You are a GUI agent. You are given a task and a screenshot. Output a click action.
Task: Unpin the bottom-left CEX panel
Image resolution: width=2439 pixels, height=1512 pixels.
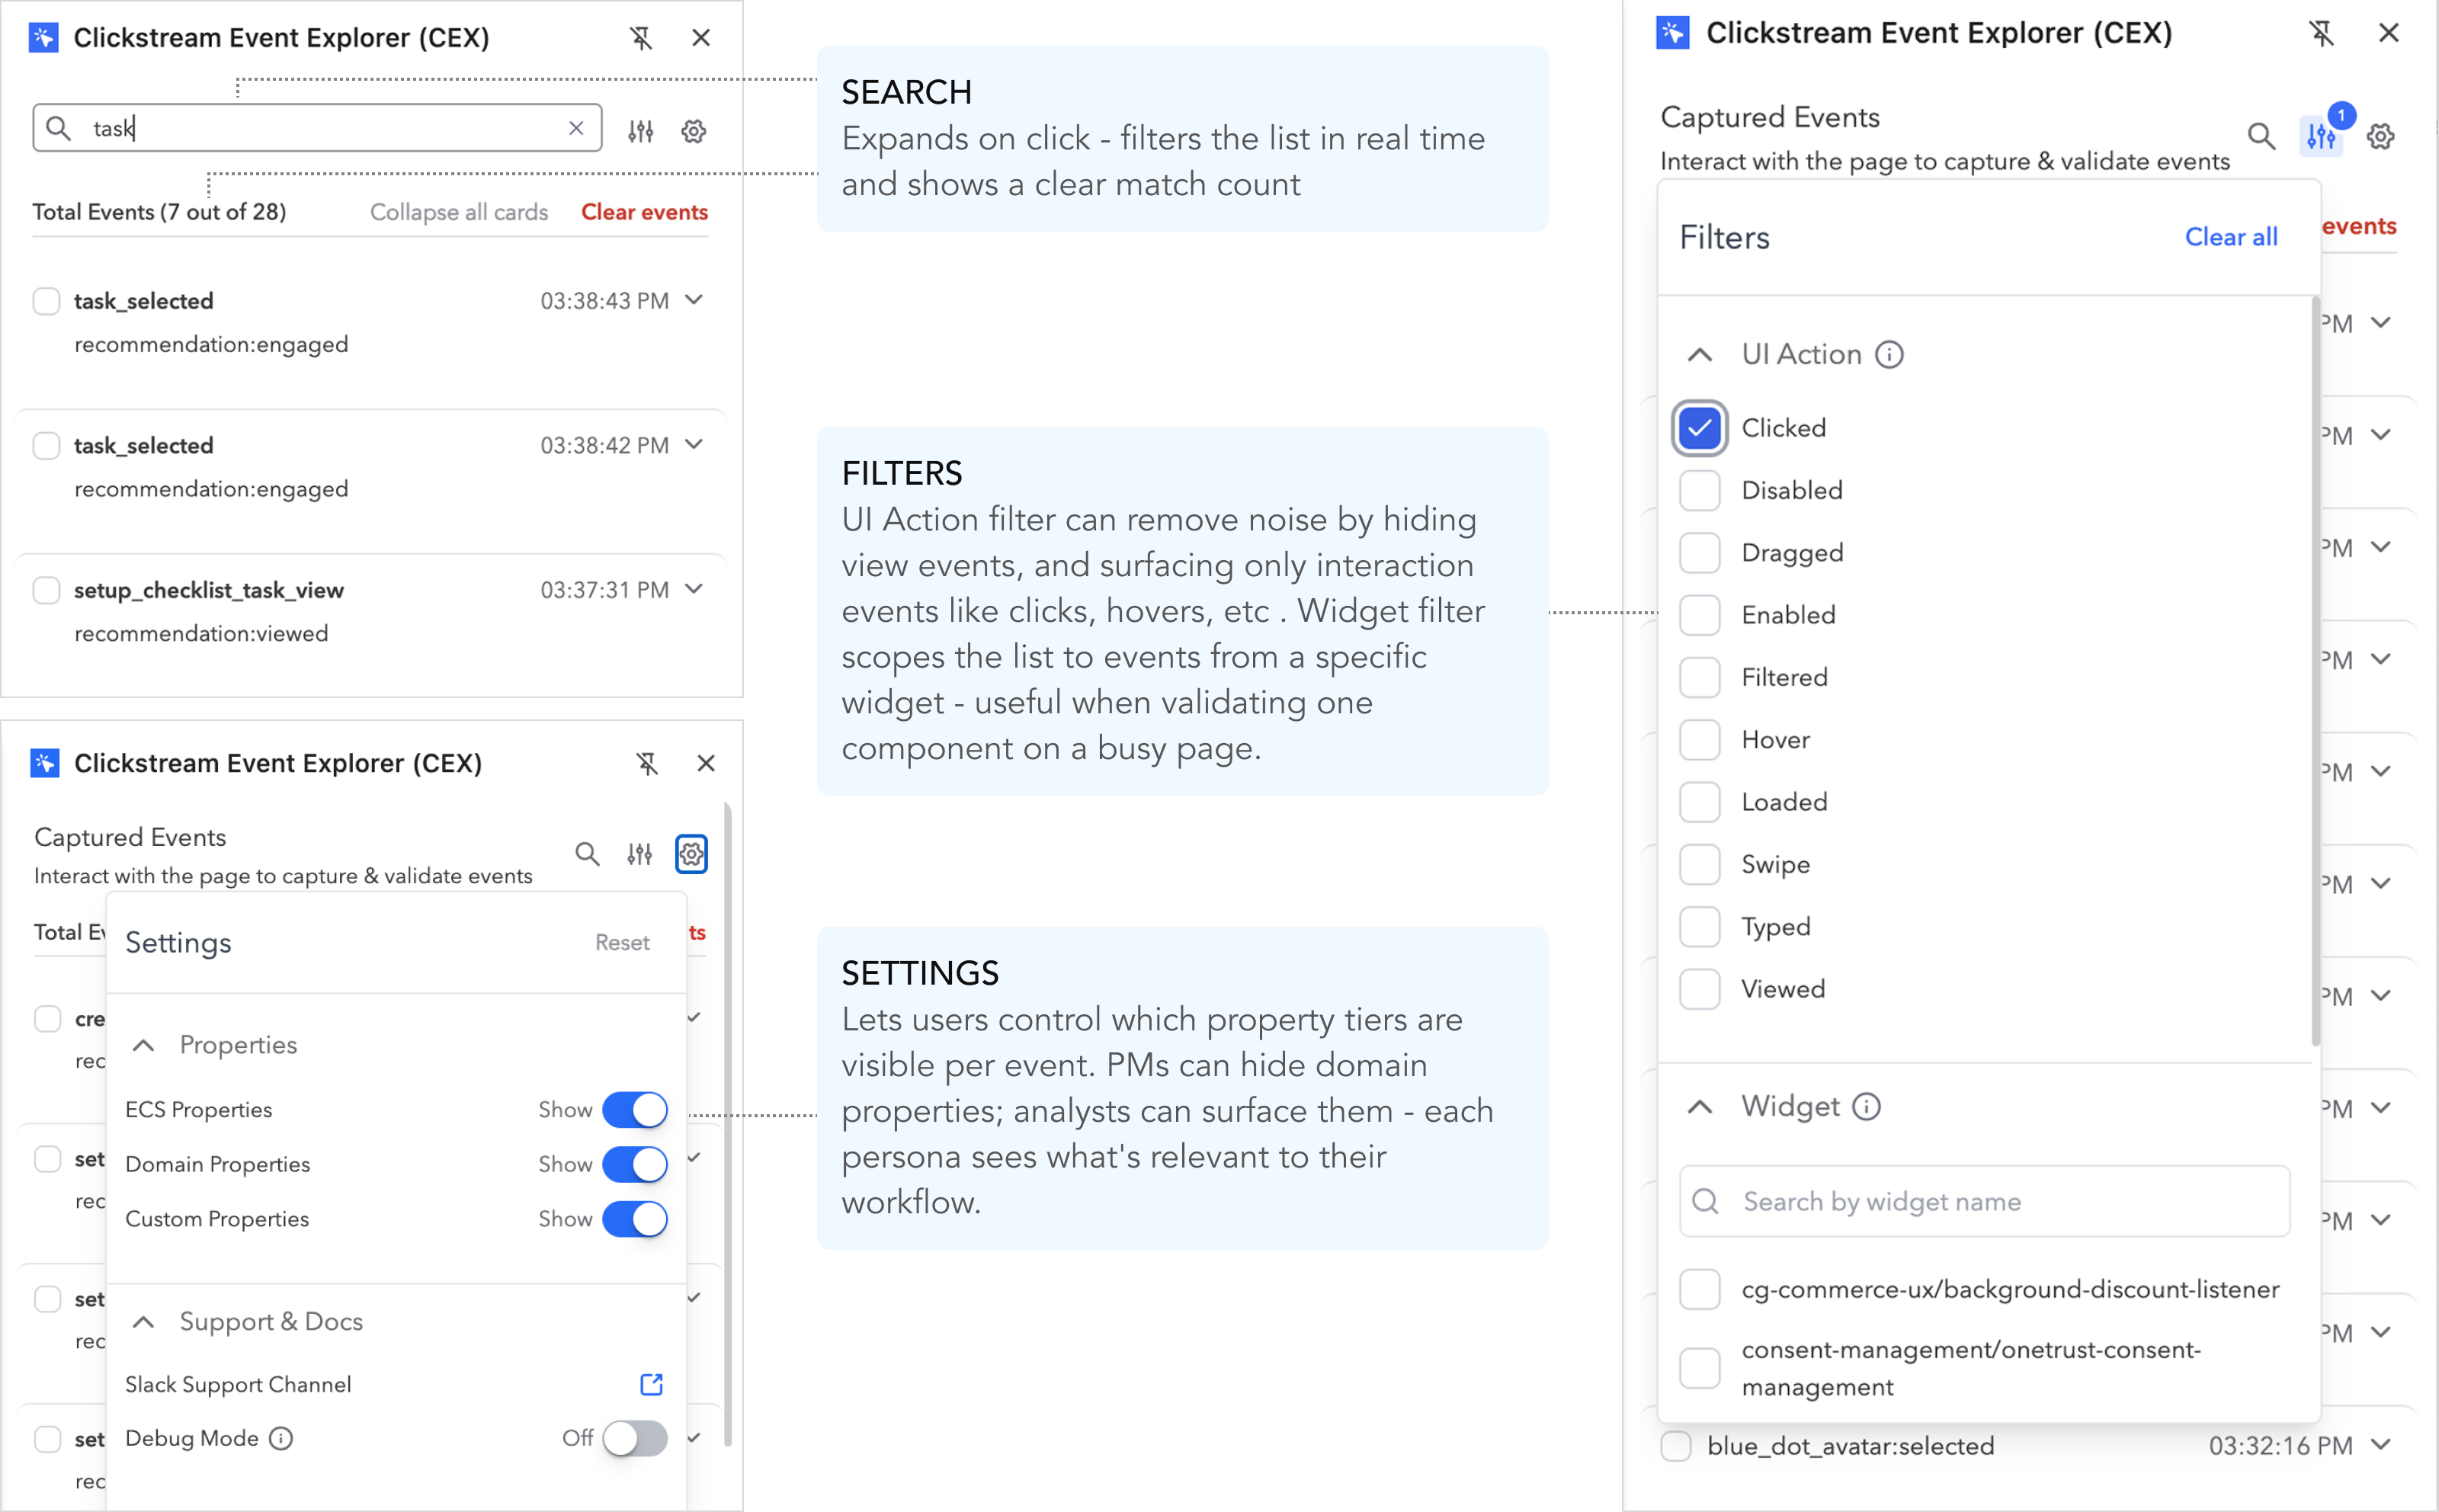(647, 764)
